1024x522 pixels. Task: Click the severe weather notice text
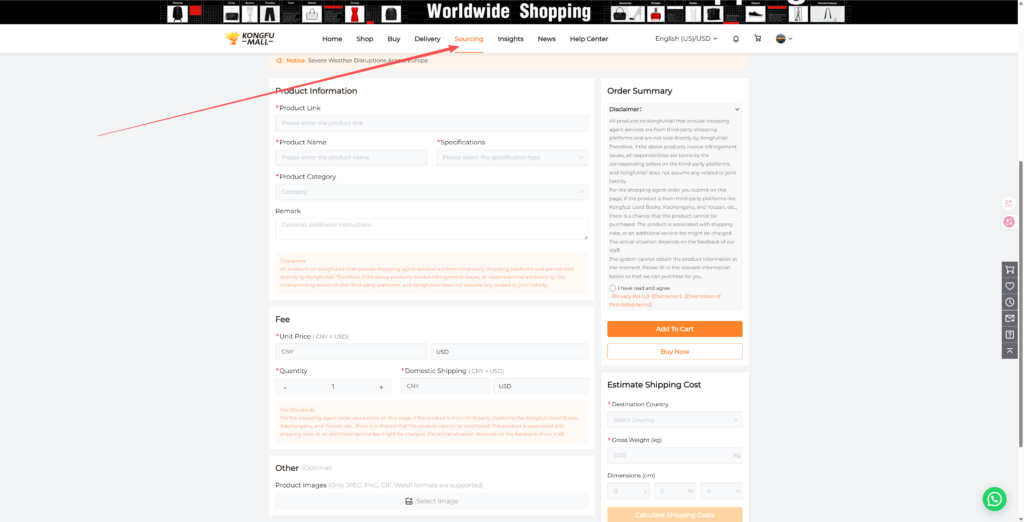coord(368,60)
